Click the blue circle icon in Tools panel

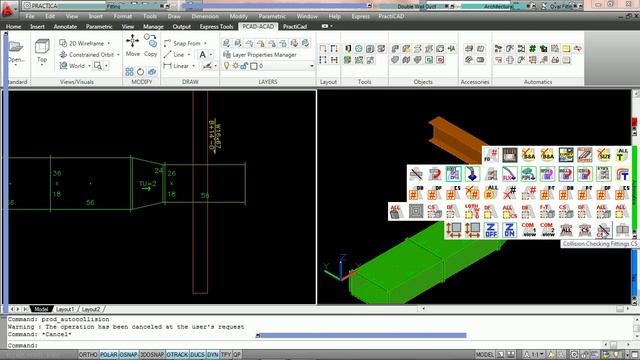pyautogui.click(x=359, y=49)
